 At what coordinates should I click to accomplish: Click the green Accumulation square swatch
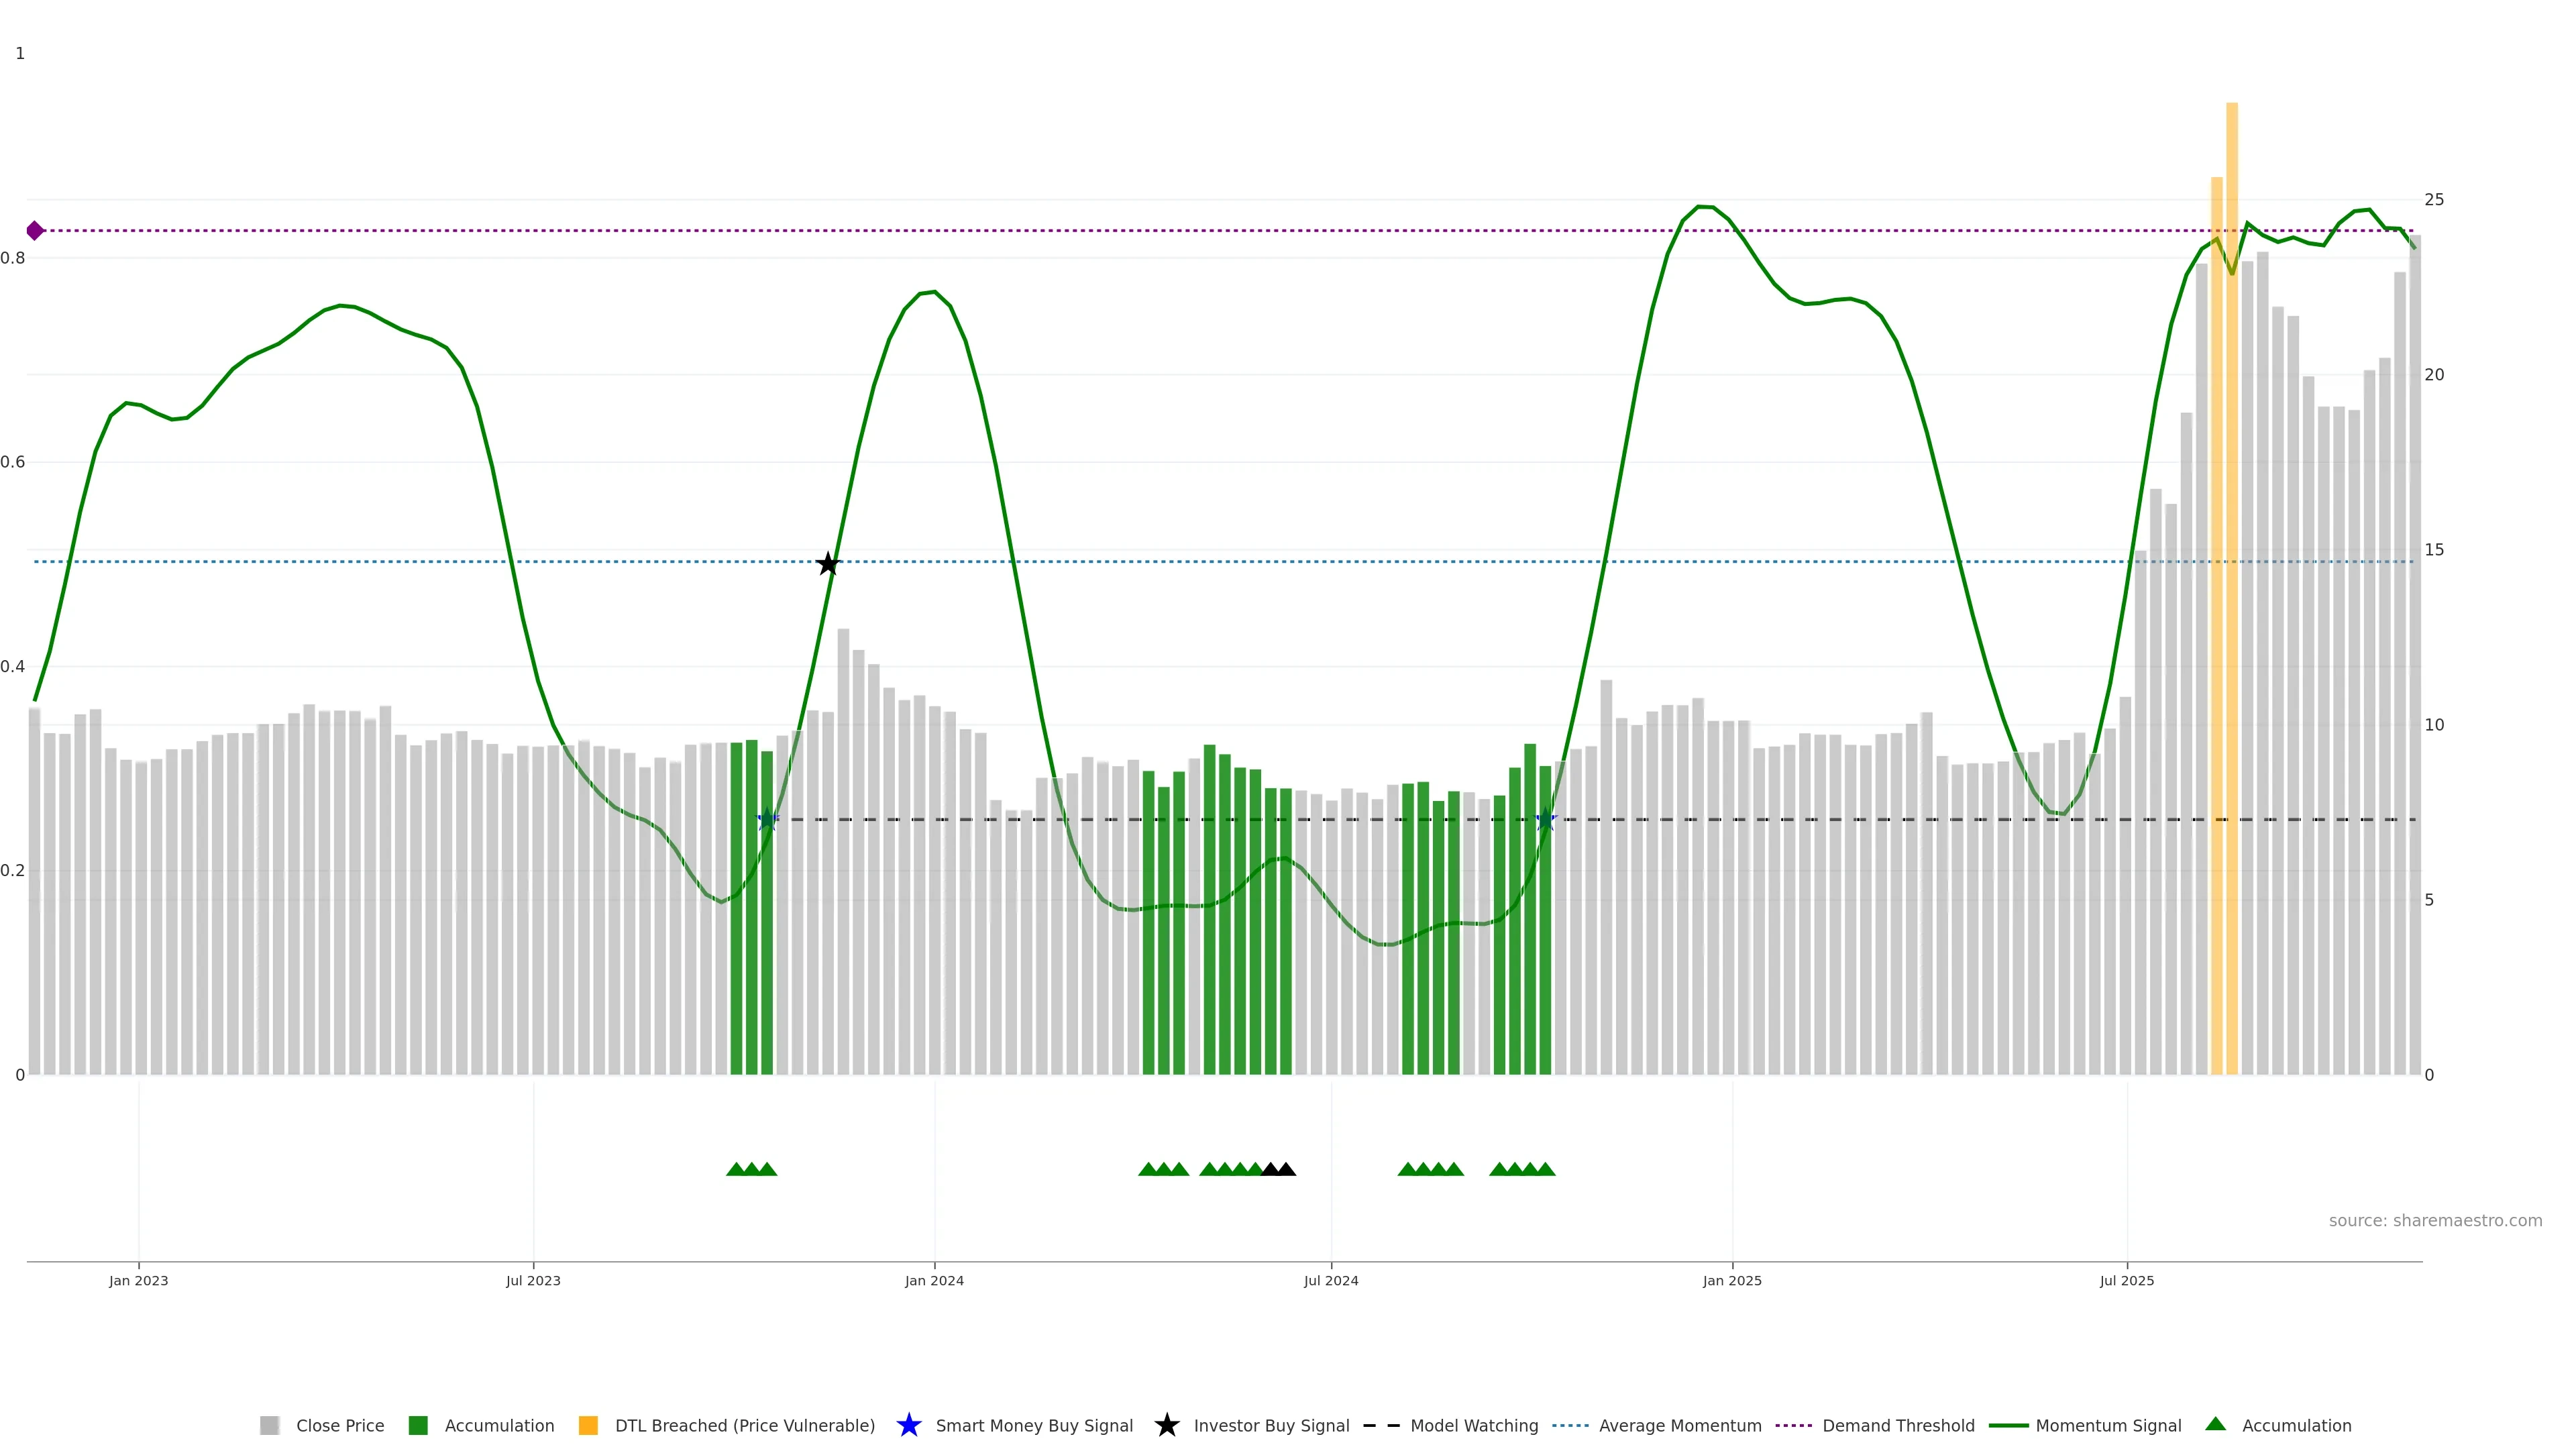(418, 1425)
